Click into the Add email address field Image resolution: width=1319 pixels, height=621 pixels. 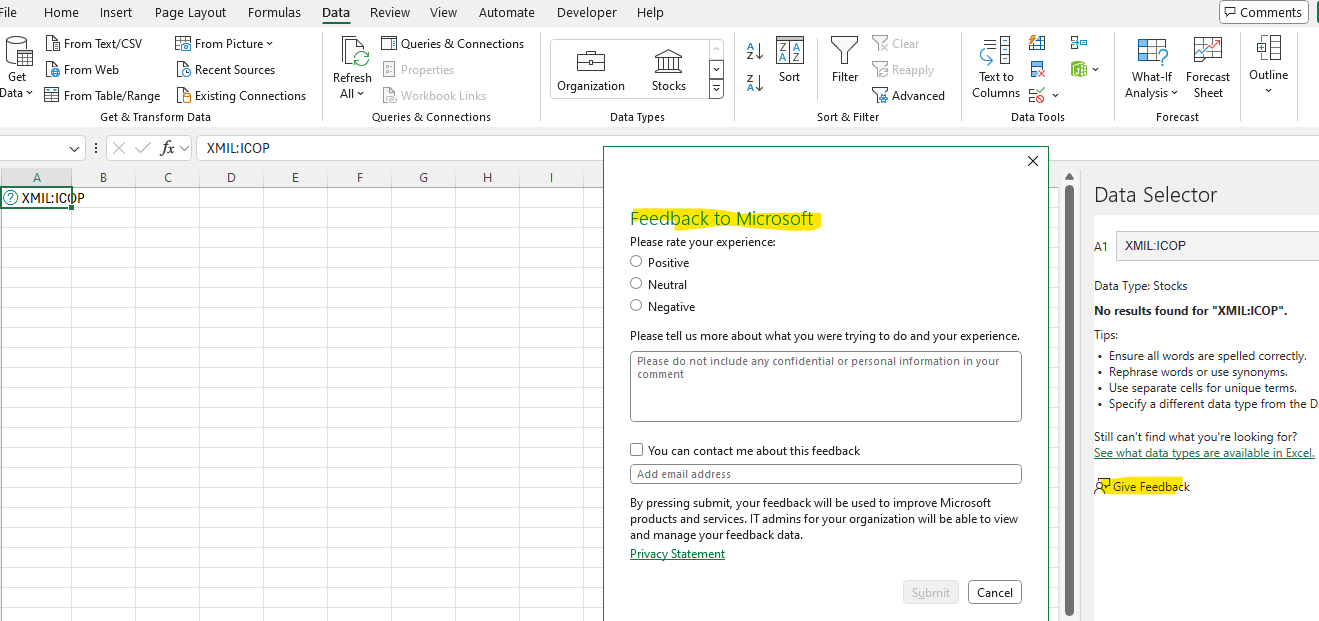tap(826, 474)
